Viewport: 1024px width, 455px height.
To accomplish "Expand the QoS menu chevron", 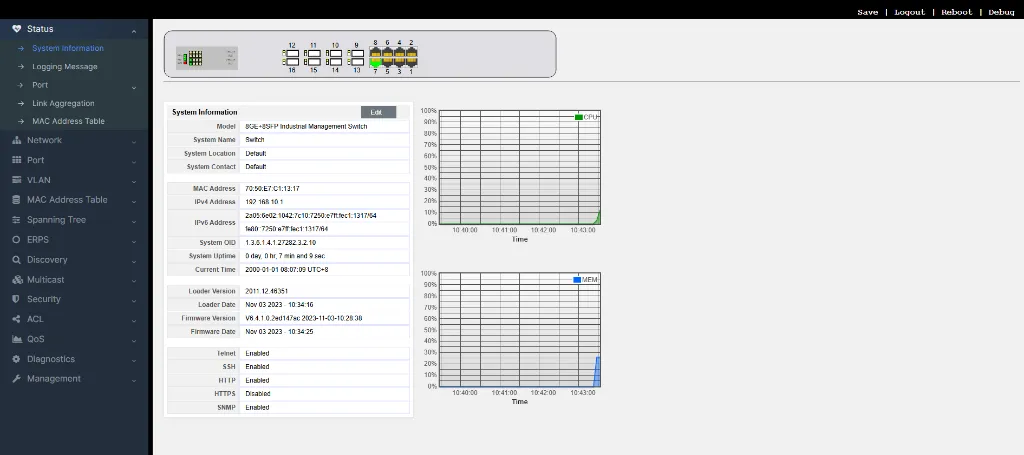I will [x=134, y=341].
